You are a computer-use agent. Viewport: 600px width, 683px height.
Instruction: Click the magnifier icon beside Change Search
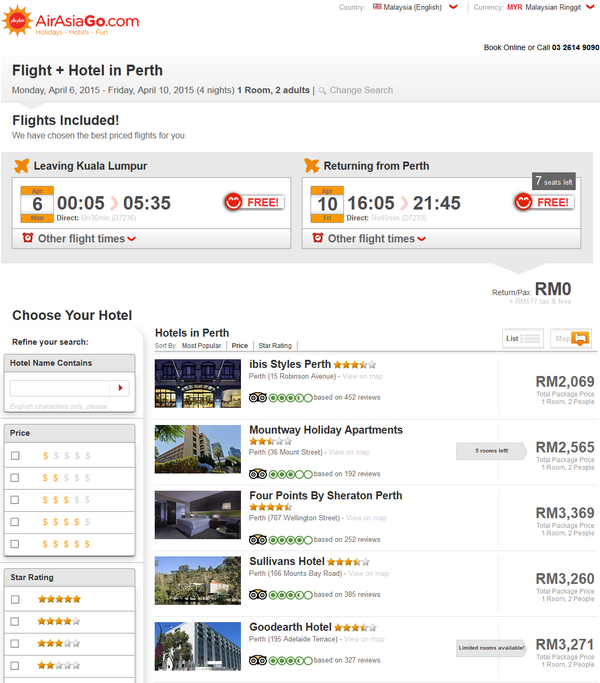pyautogui.click(x=322, y=91)
